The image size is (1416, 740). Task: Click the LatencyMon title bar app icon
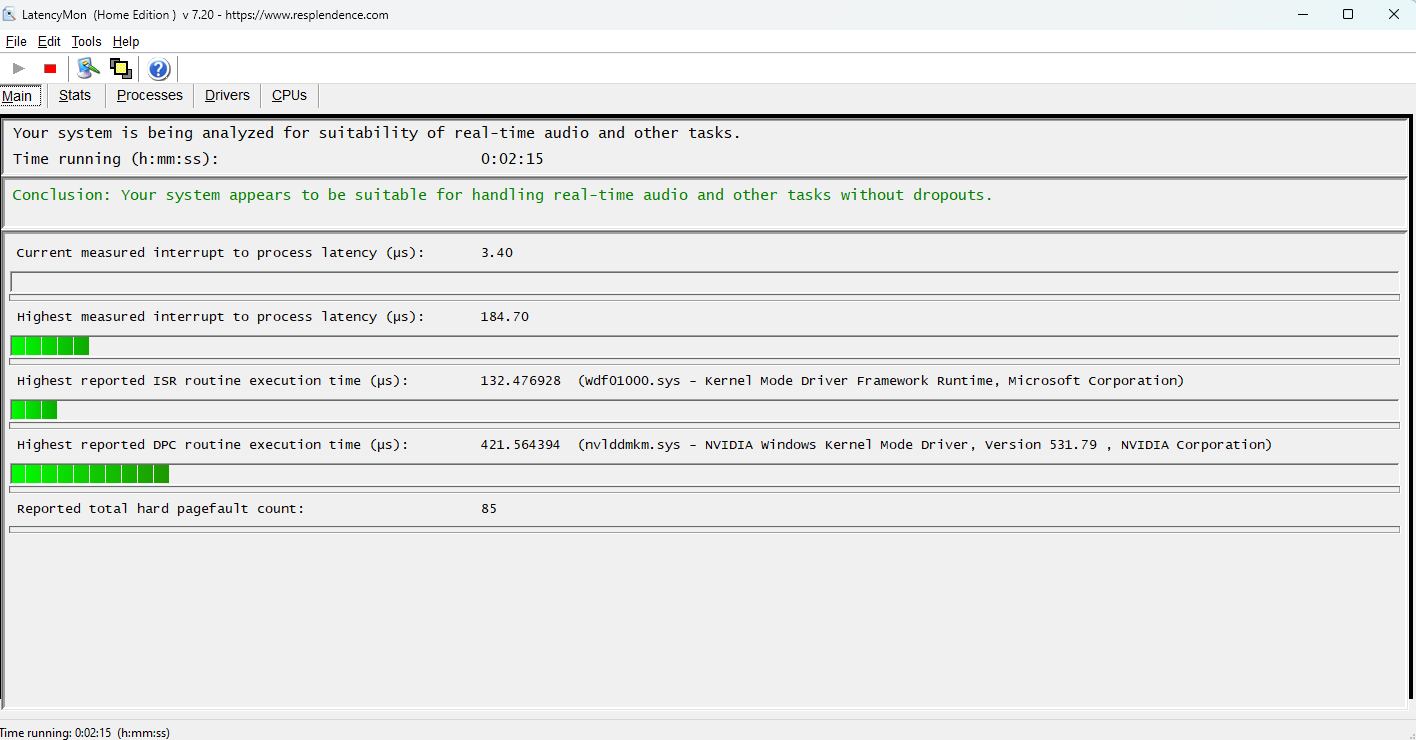10,14
